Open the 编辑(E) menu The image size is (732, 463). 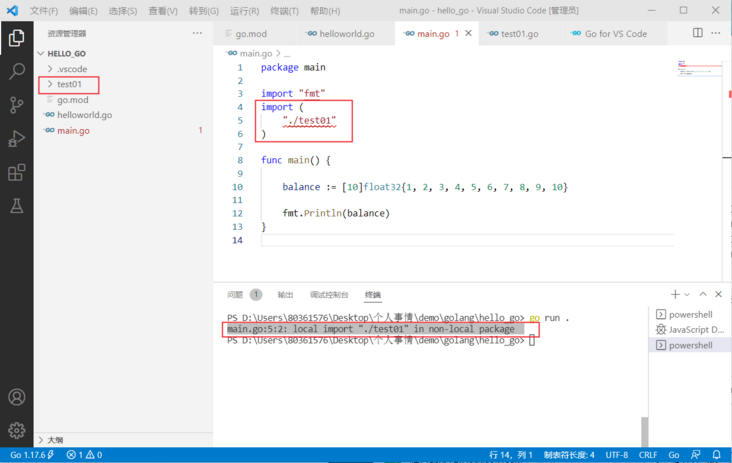pos(83,11)
